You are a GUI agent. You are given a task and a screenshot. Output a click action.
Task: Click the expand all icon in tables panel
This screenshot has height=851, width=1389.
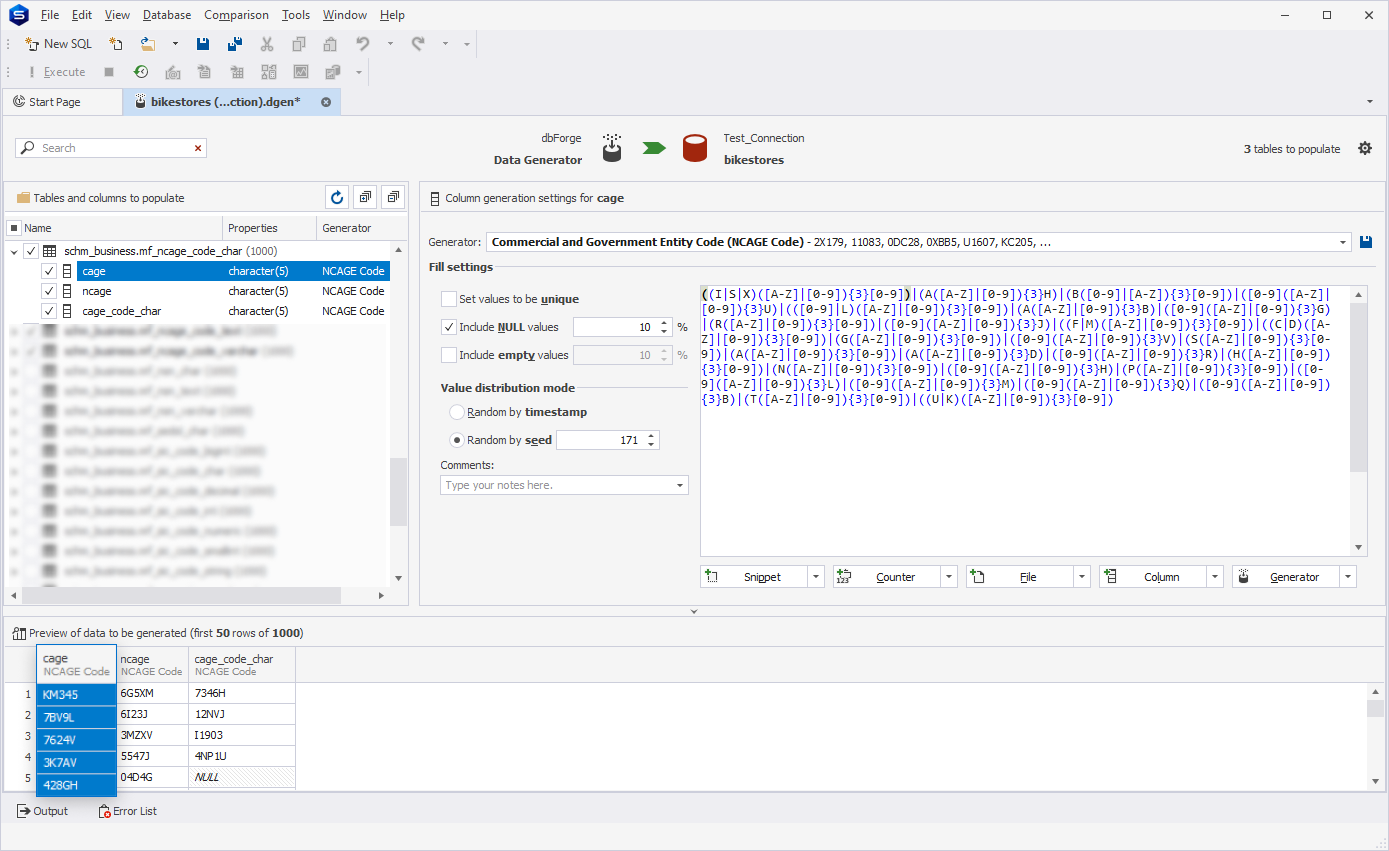click(365, 198)
